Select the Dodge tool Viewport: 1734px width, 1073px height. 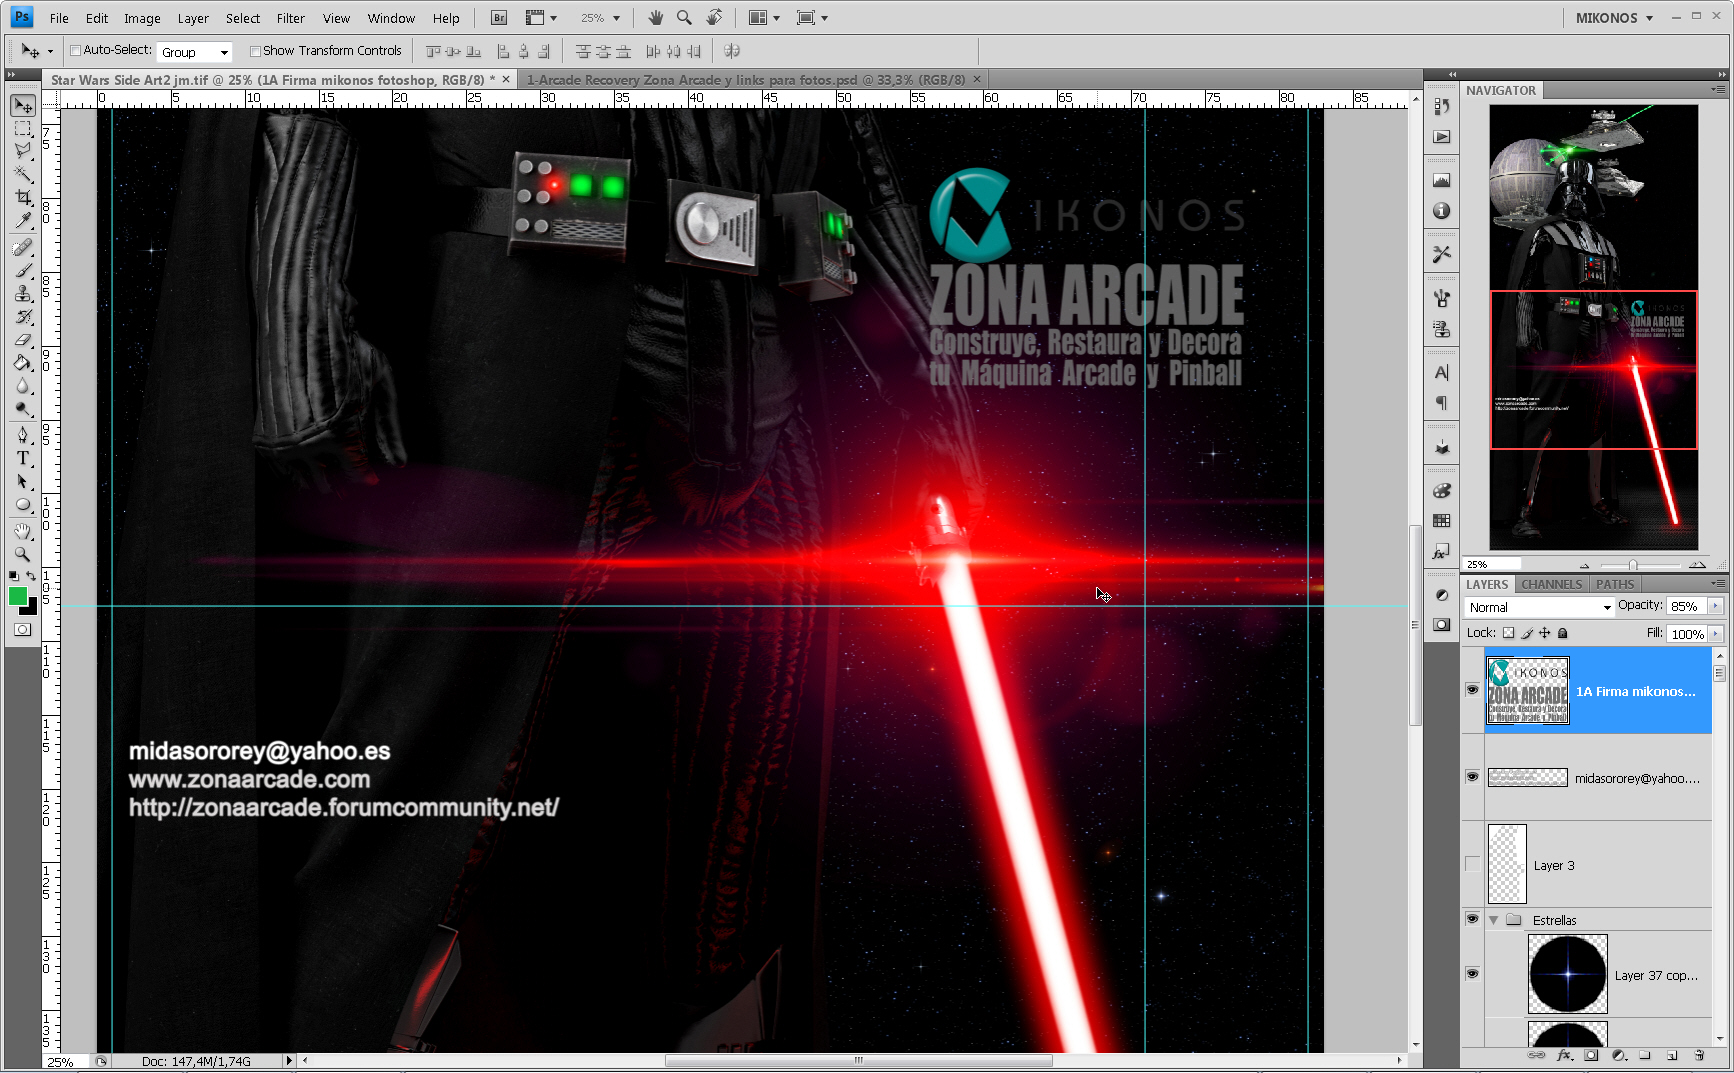click(x=23, y=408)
